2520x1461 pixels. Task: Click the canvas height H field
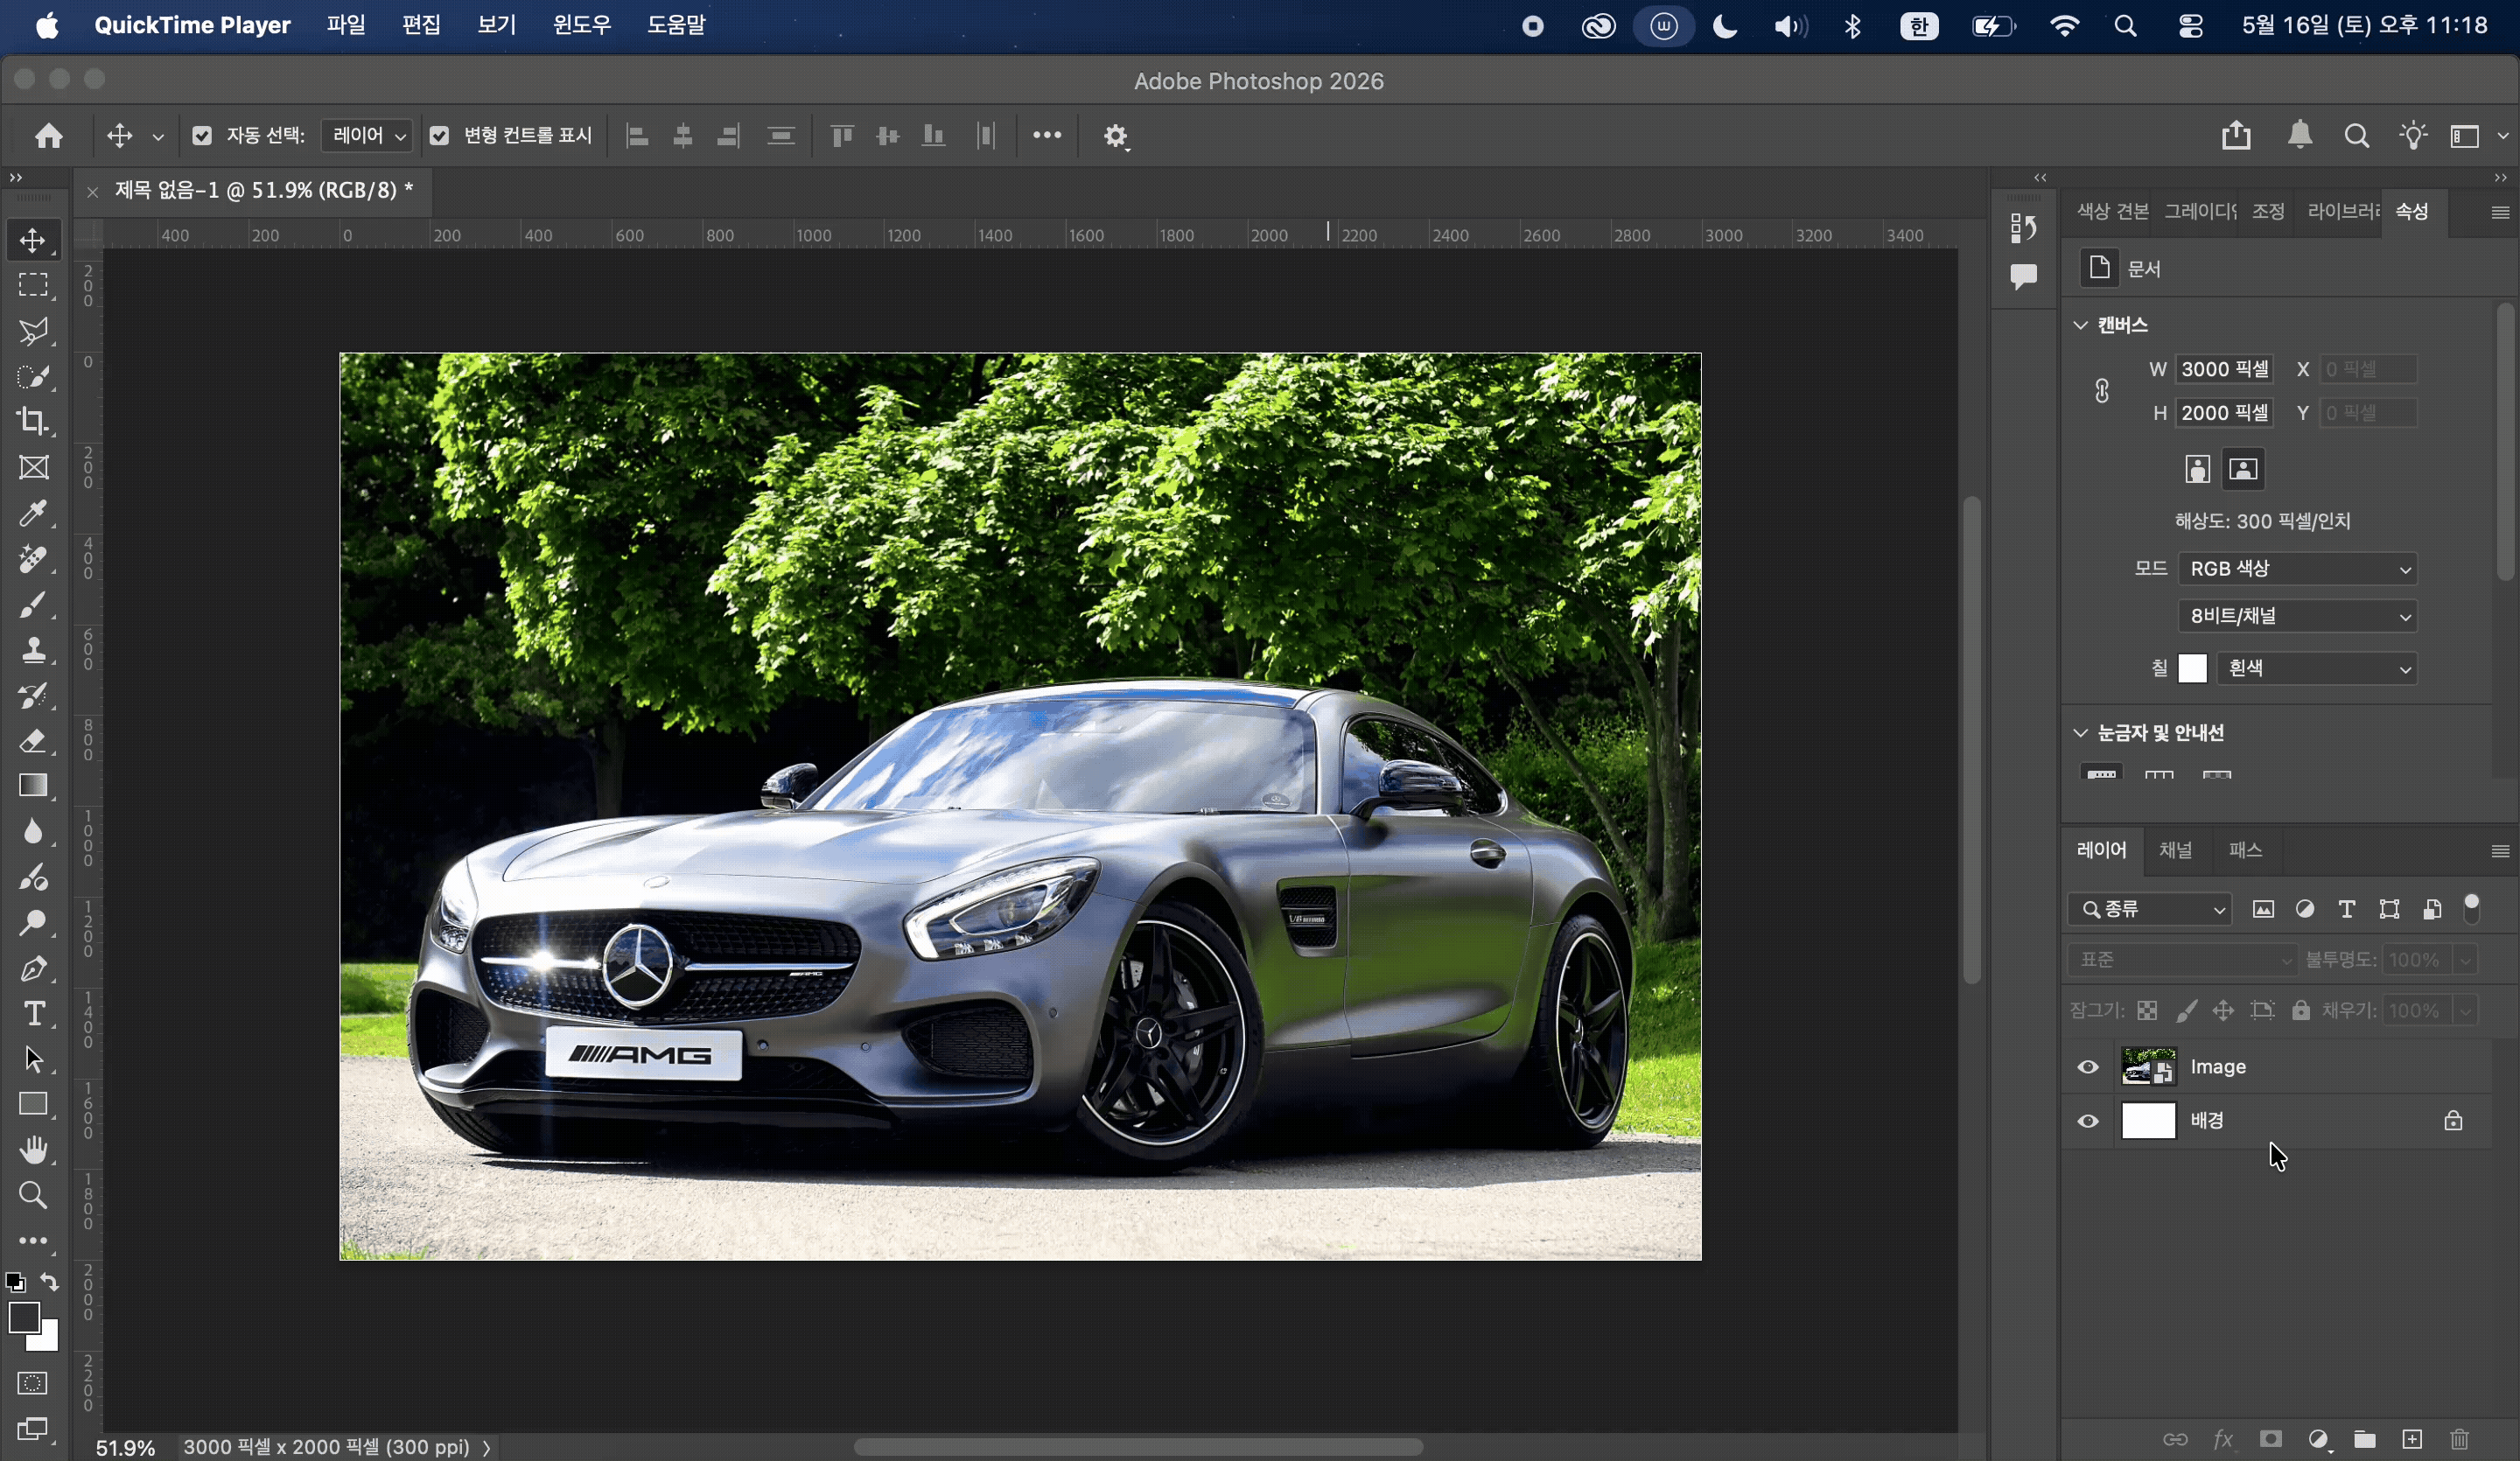2224,413
